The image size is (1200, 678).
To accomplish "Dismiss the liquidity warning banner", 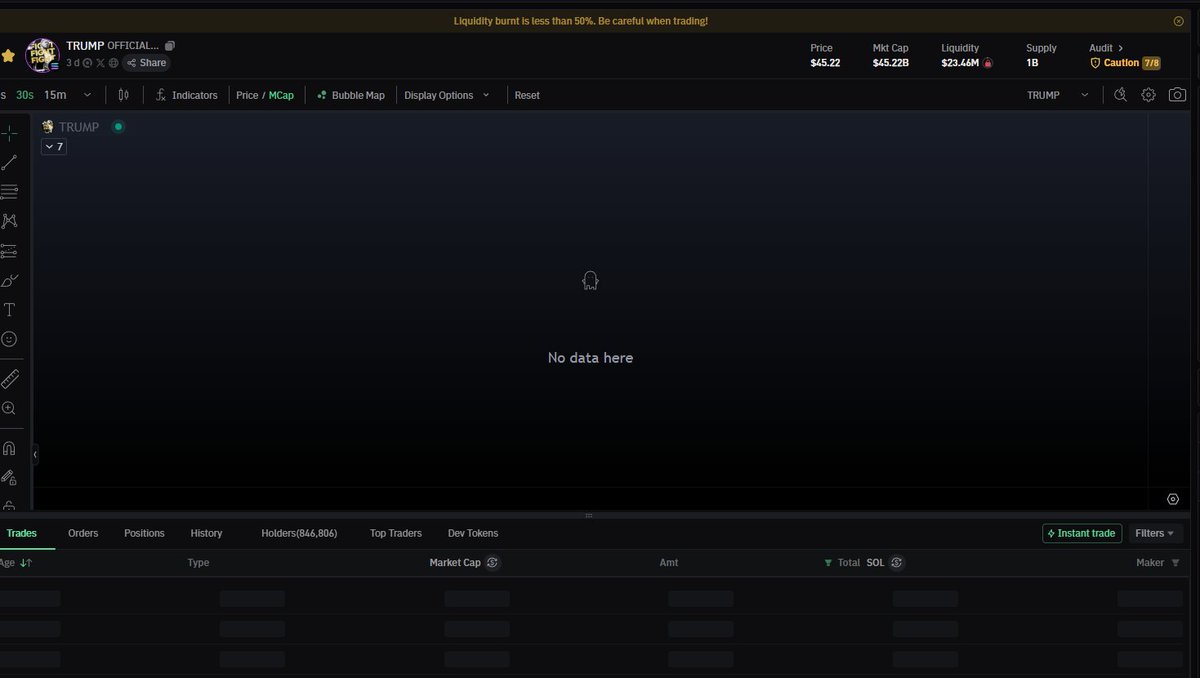I will [x=1178, y=21].
